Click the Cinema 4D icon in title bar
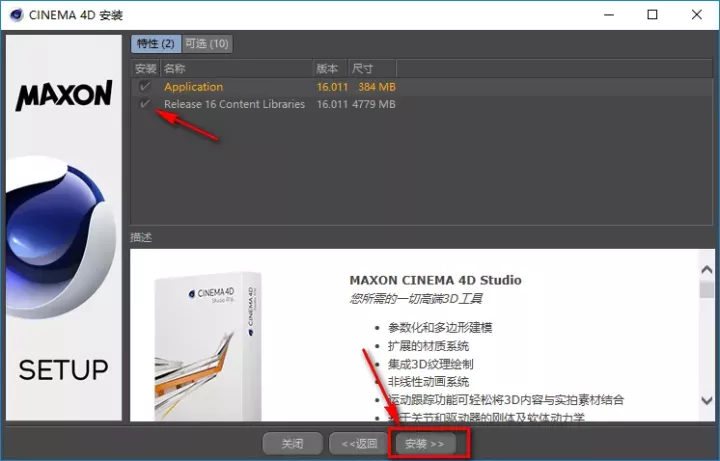The width and height of the screenshot is (720, 461). click(17, 15)
